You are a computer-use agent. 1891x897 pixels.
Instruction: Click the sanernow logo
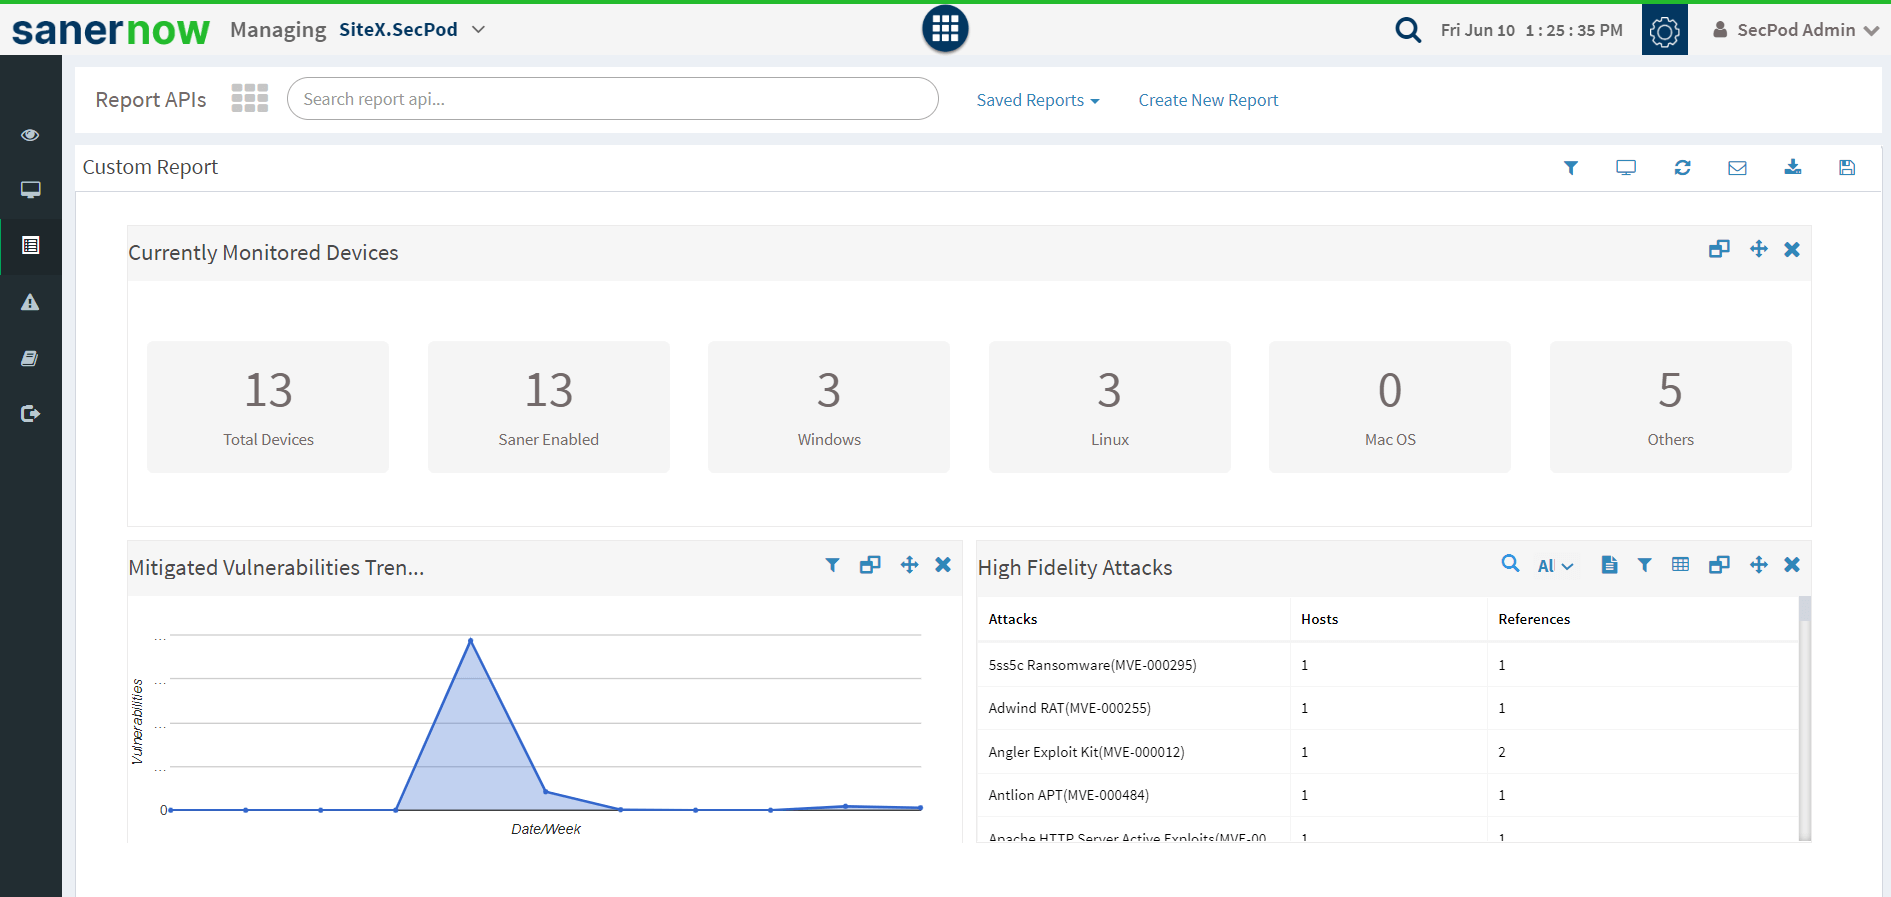[x=111, y=30]
